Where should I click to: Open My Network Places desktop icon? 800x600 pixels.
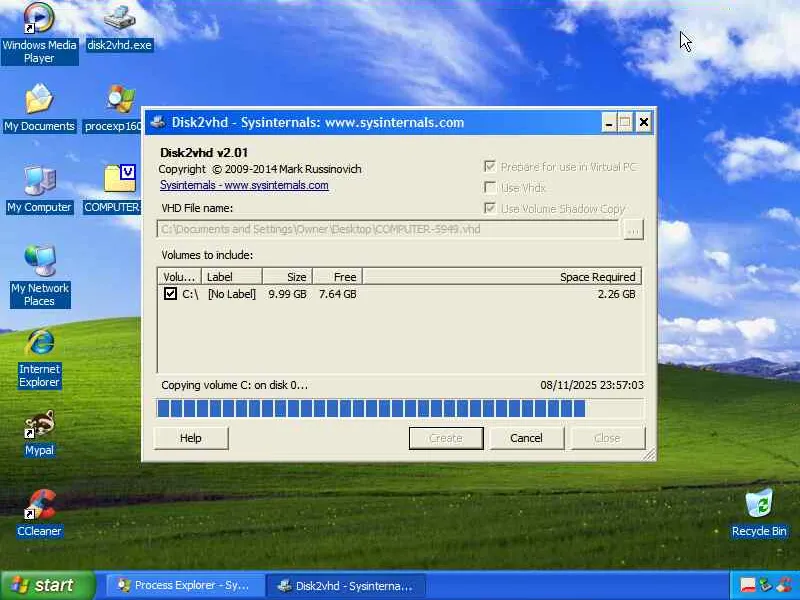pos(40,276)
